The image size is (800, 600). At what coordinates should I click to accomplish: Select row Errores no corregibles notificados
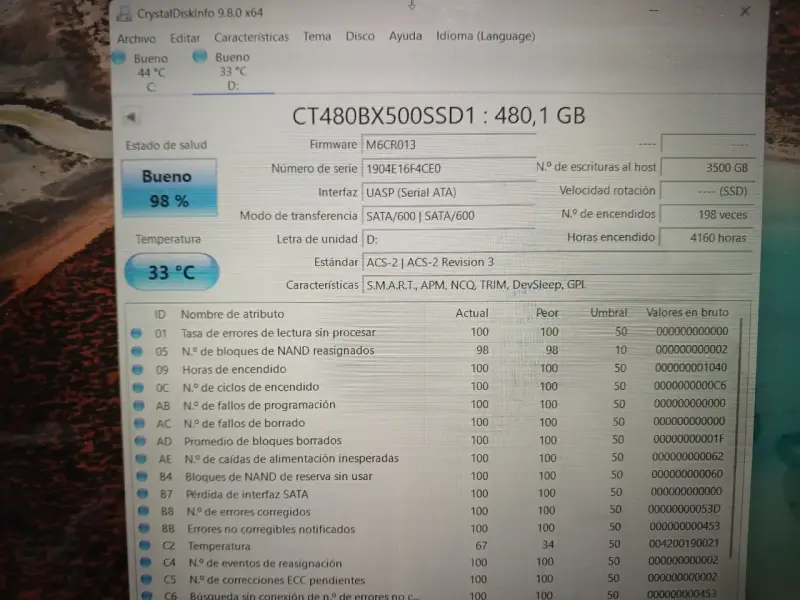pyautogui.click(x=434, y=528)
